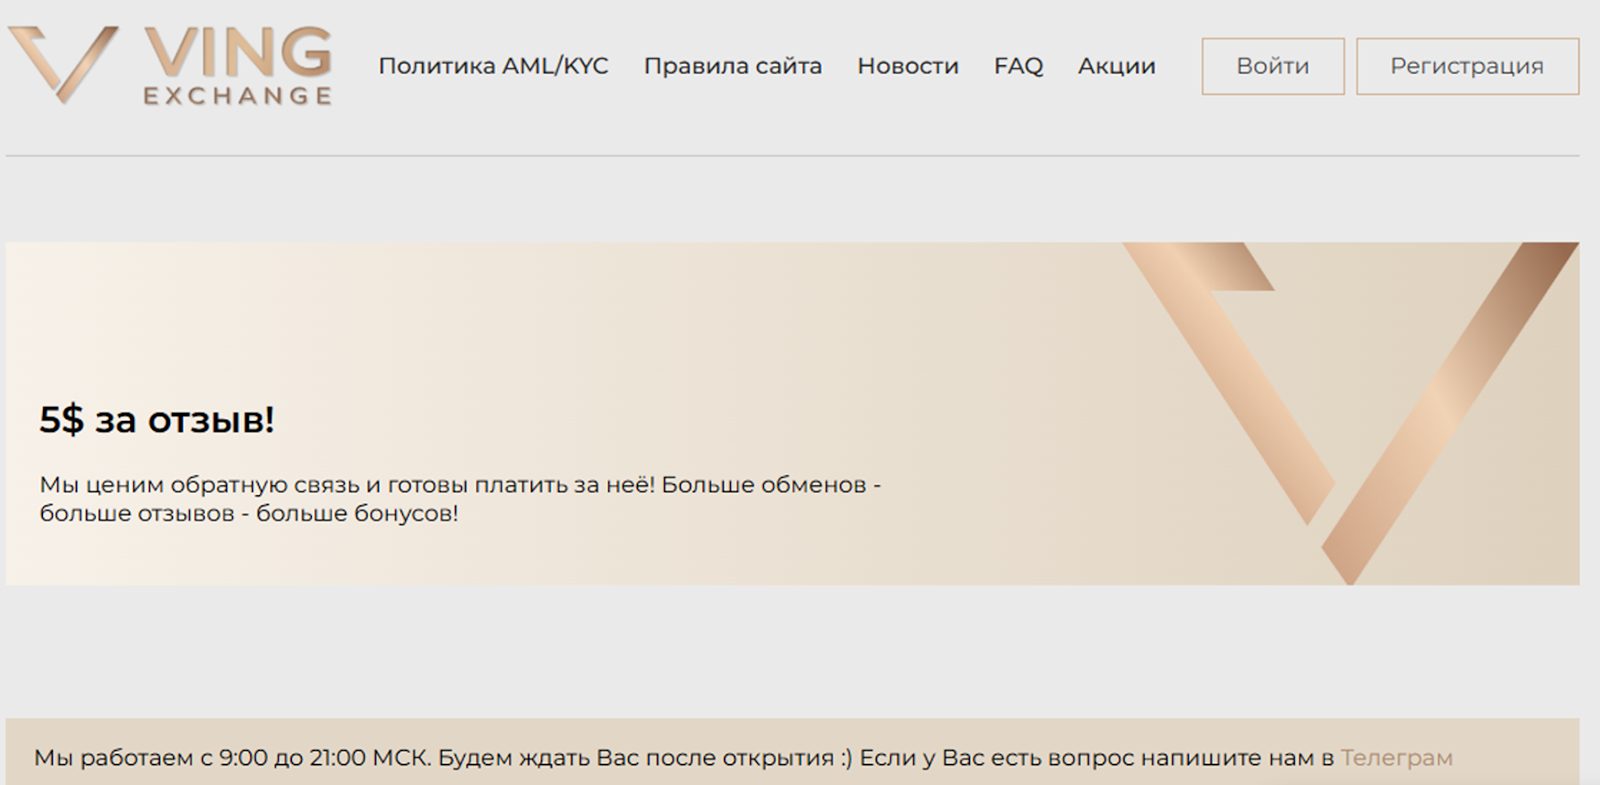Click the large V graphic in banner
Image resolution: width=1600 pixels, height=785 pixels.
click(1350, 413)
